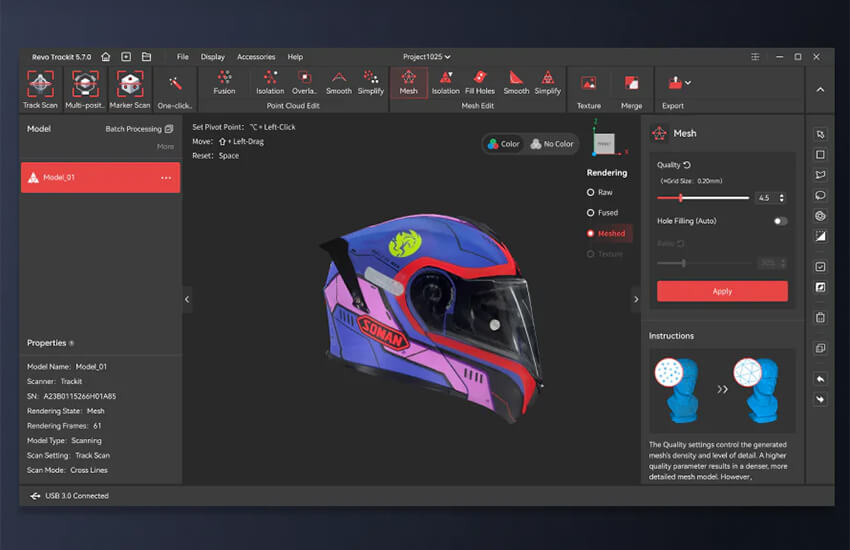Select Fused rendering option

[x=602, y=213]
